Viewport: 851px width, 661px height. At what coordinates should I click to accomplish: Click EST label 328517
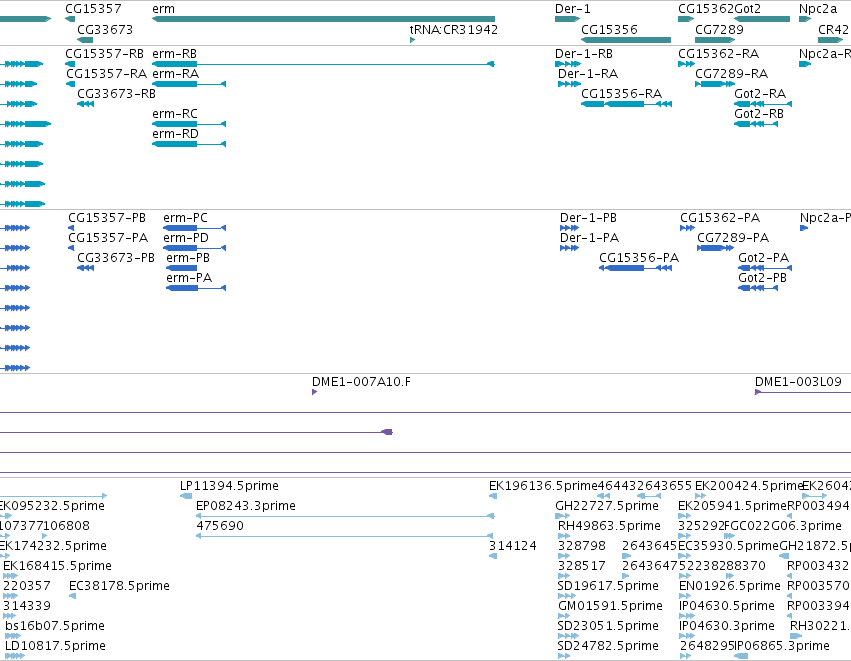point(581,566)
